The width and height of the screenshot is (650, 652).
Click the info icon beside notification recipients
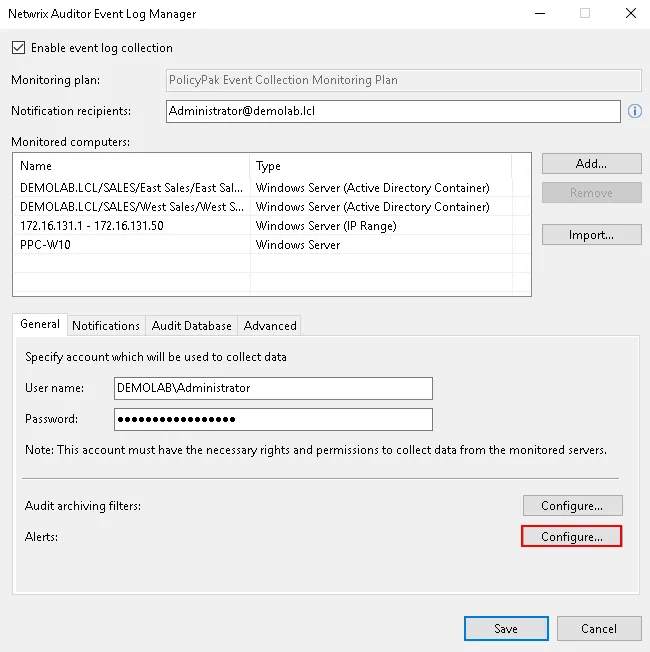point(634,111)
